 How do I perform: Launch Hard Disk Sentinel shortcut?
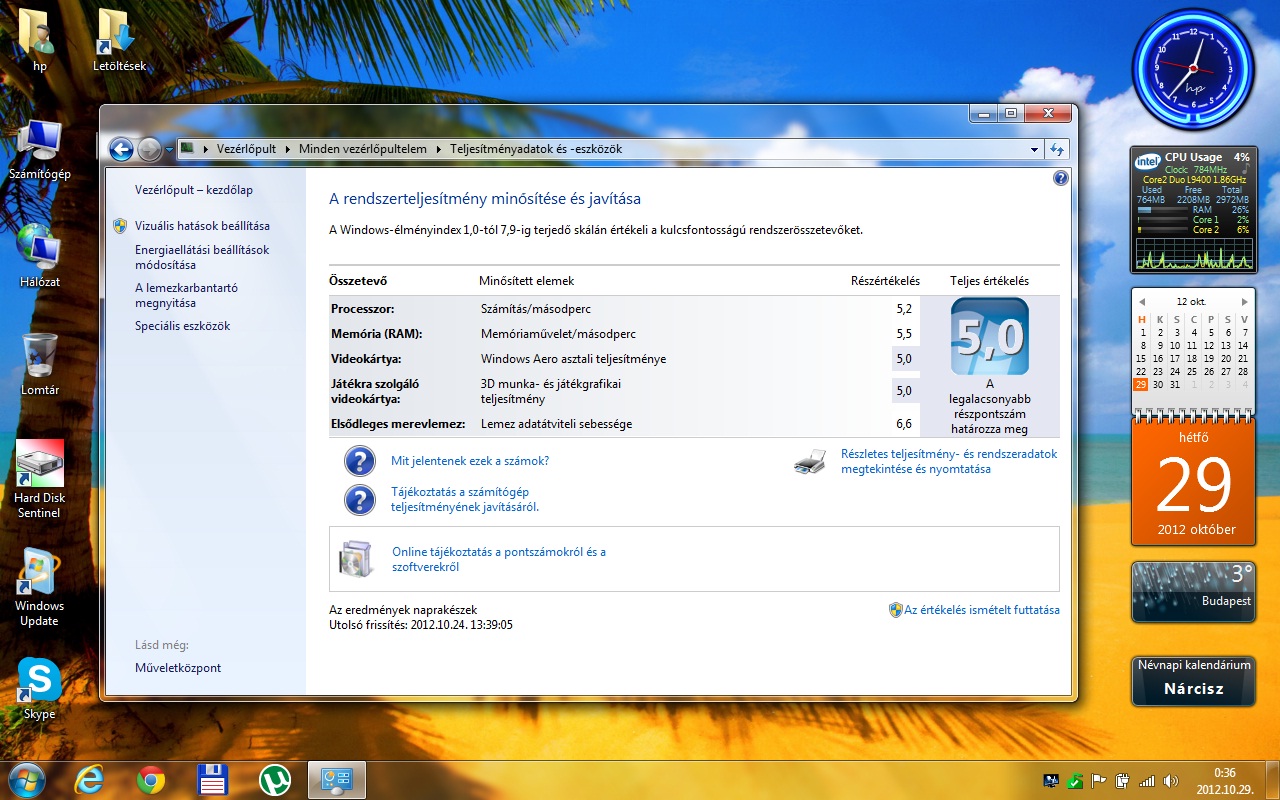(x=40, y=480)
